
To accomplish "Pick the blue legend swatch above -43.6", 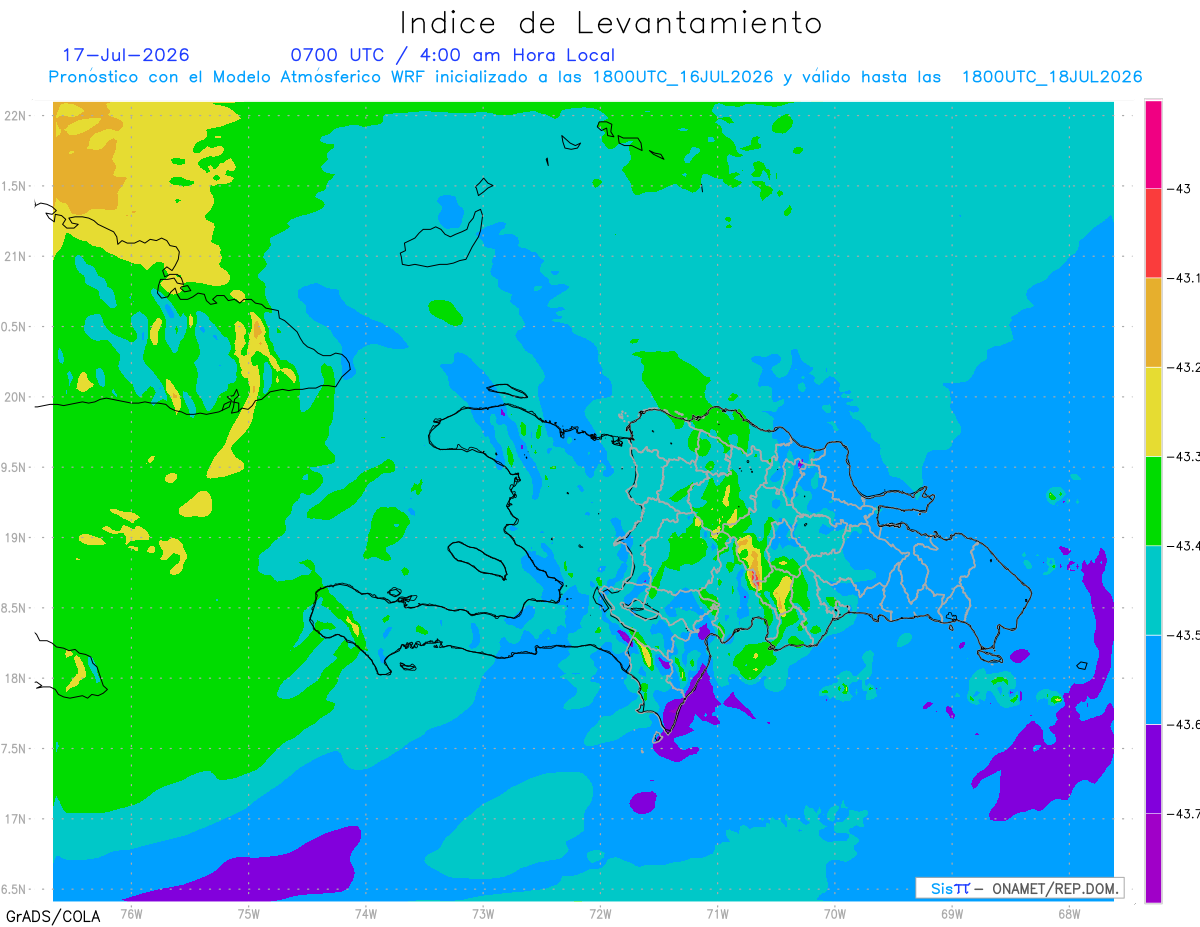I will (1153, 679).
